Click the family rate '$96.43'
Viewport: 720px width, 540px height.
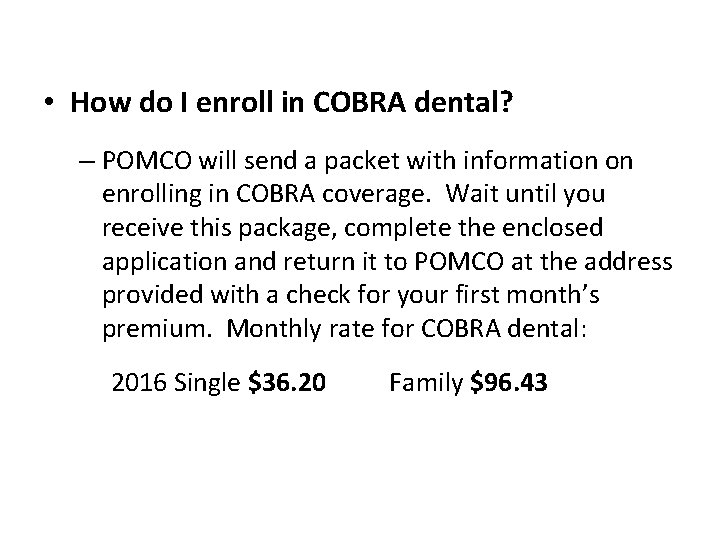coord(508,383)
